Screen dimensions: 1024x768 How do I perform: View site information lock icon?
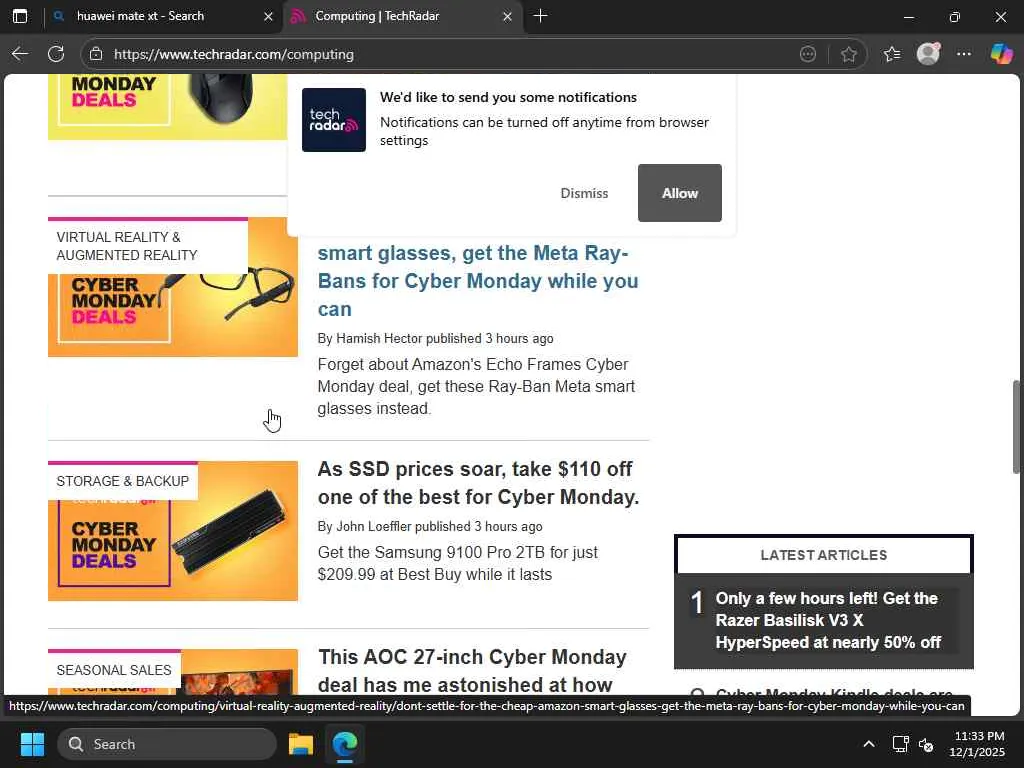96,54
